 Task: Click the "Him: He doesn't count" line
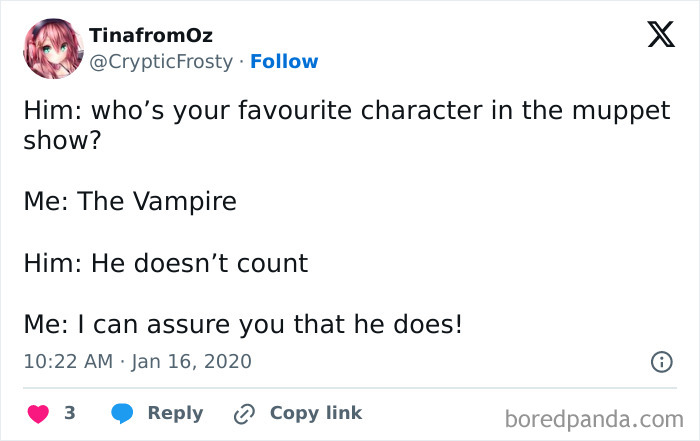pyautogui.click(x=165, y=264)
